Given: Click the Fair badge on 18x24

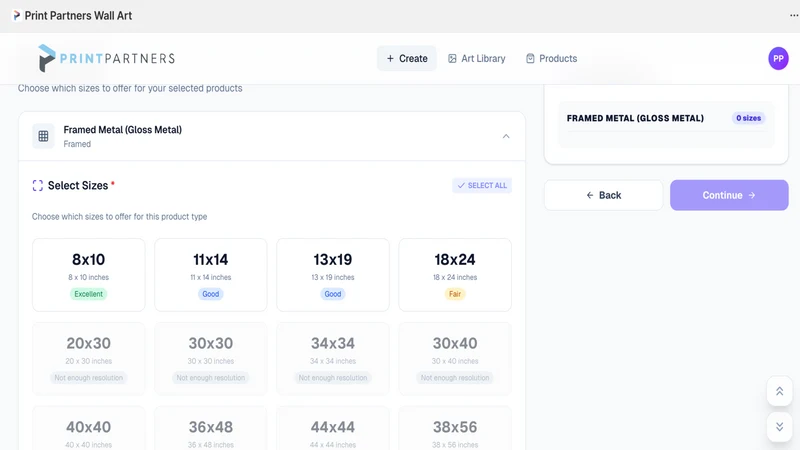Looking at the screenshot, I should pyautogui.click(x=455, y=294).
